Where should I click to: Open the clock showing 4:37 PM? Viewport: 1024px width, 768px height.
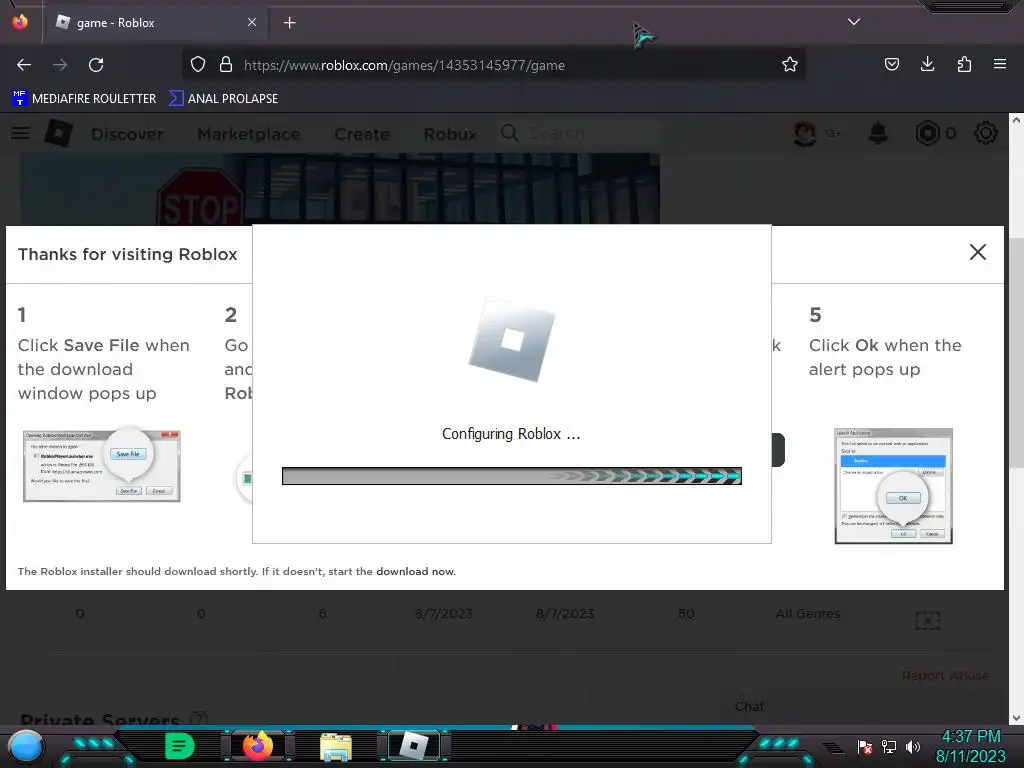click(971, 746)
